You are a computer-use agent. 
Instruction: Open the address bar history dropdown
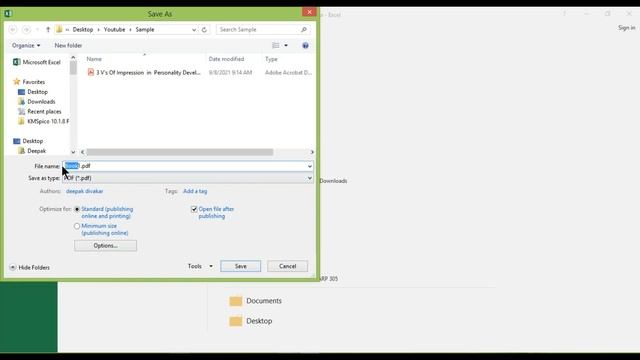[x=194, y=29]
